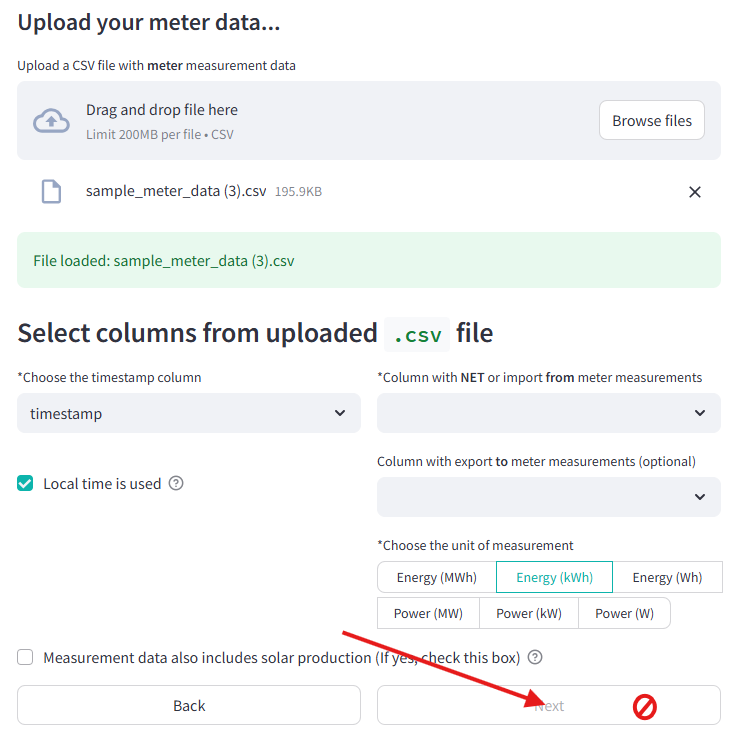735x741 pixels.
Task: Check the solar production measurement checkbox
Action: [25, 657]
